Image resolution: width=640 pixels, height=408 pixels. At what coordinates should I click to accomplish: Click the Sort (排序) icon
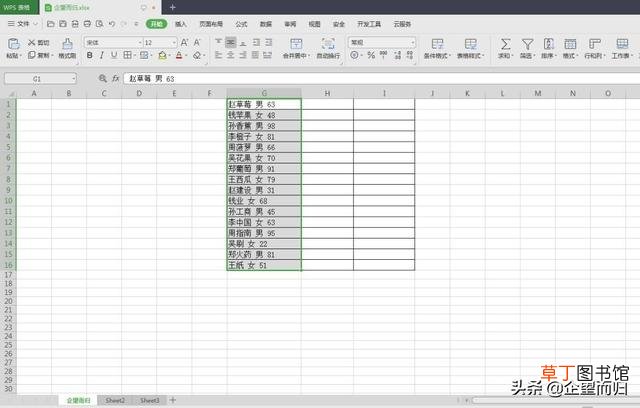click(x=549, y=44)
